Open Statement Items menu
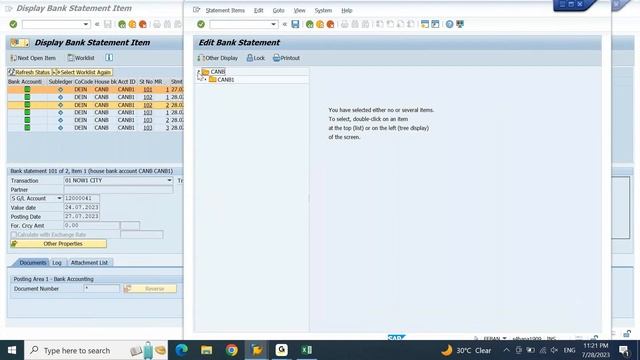The image size is (640, 360). [225, 11]
